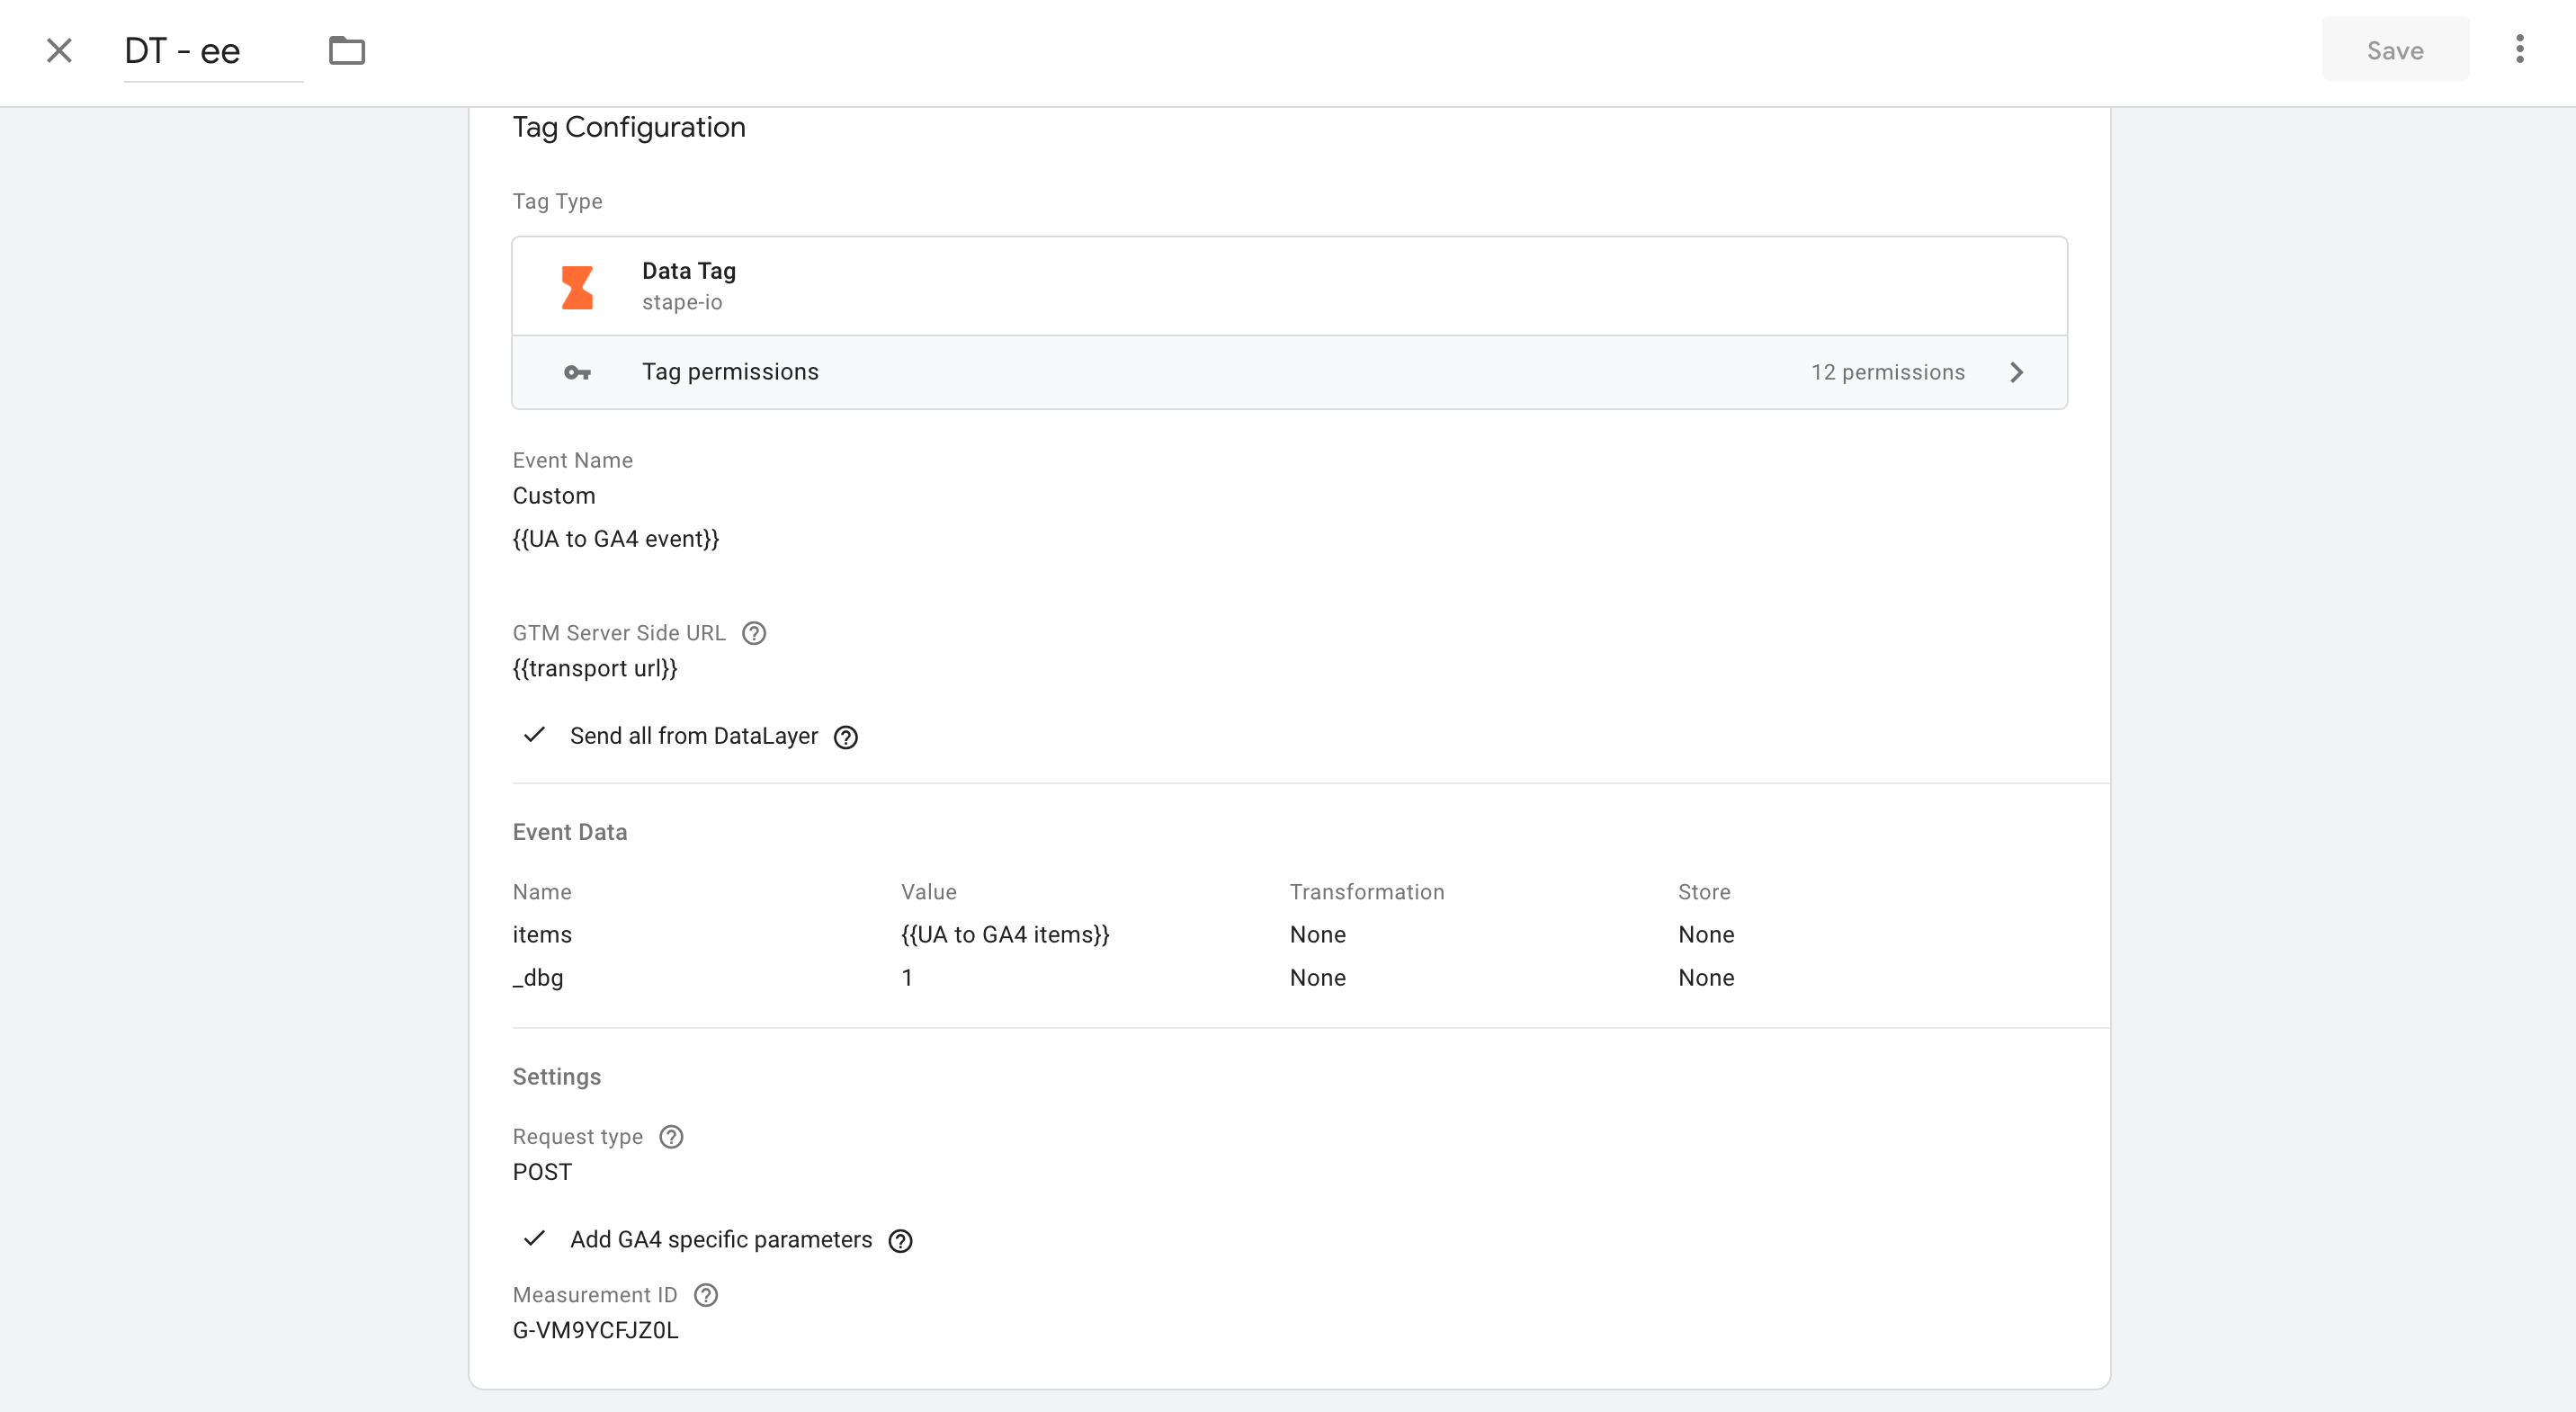The width and height of the screenshot is (2576, 1412).
Task: Click the Tag Configuration heading
Action: tap(629, 127)
